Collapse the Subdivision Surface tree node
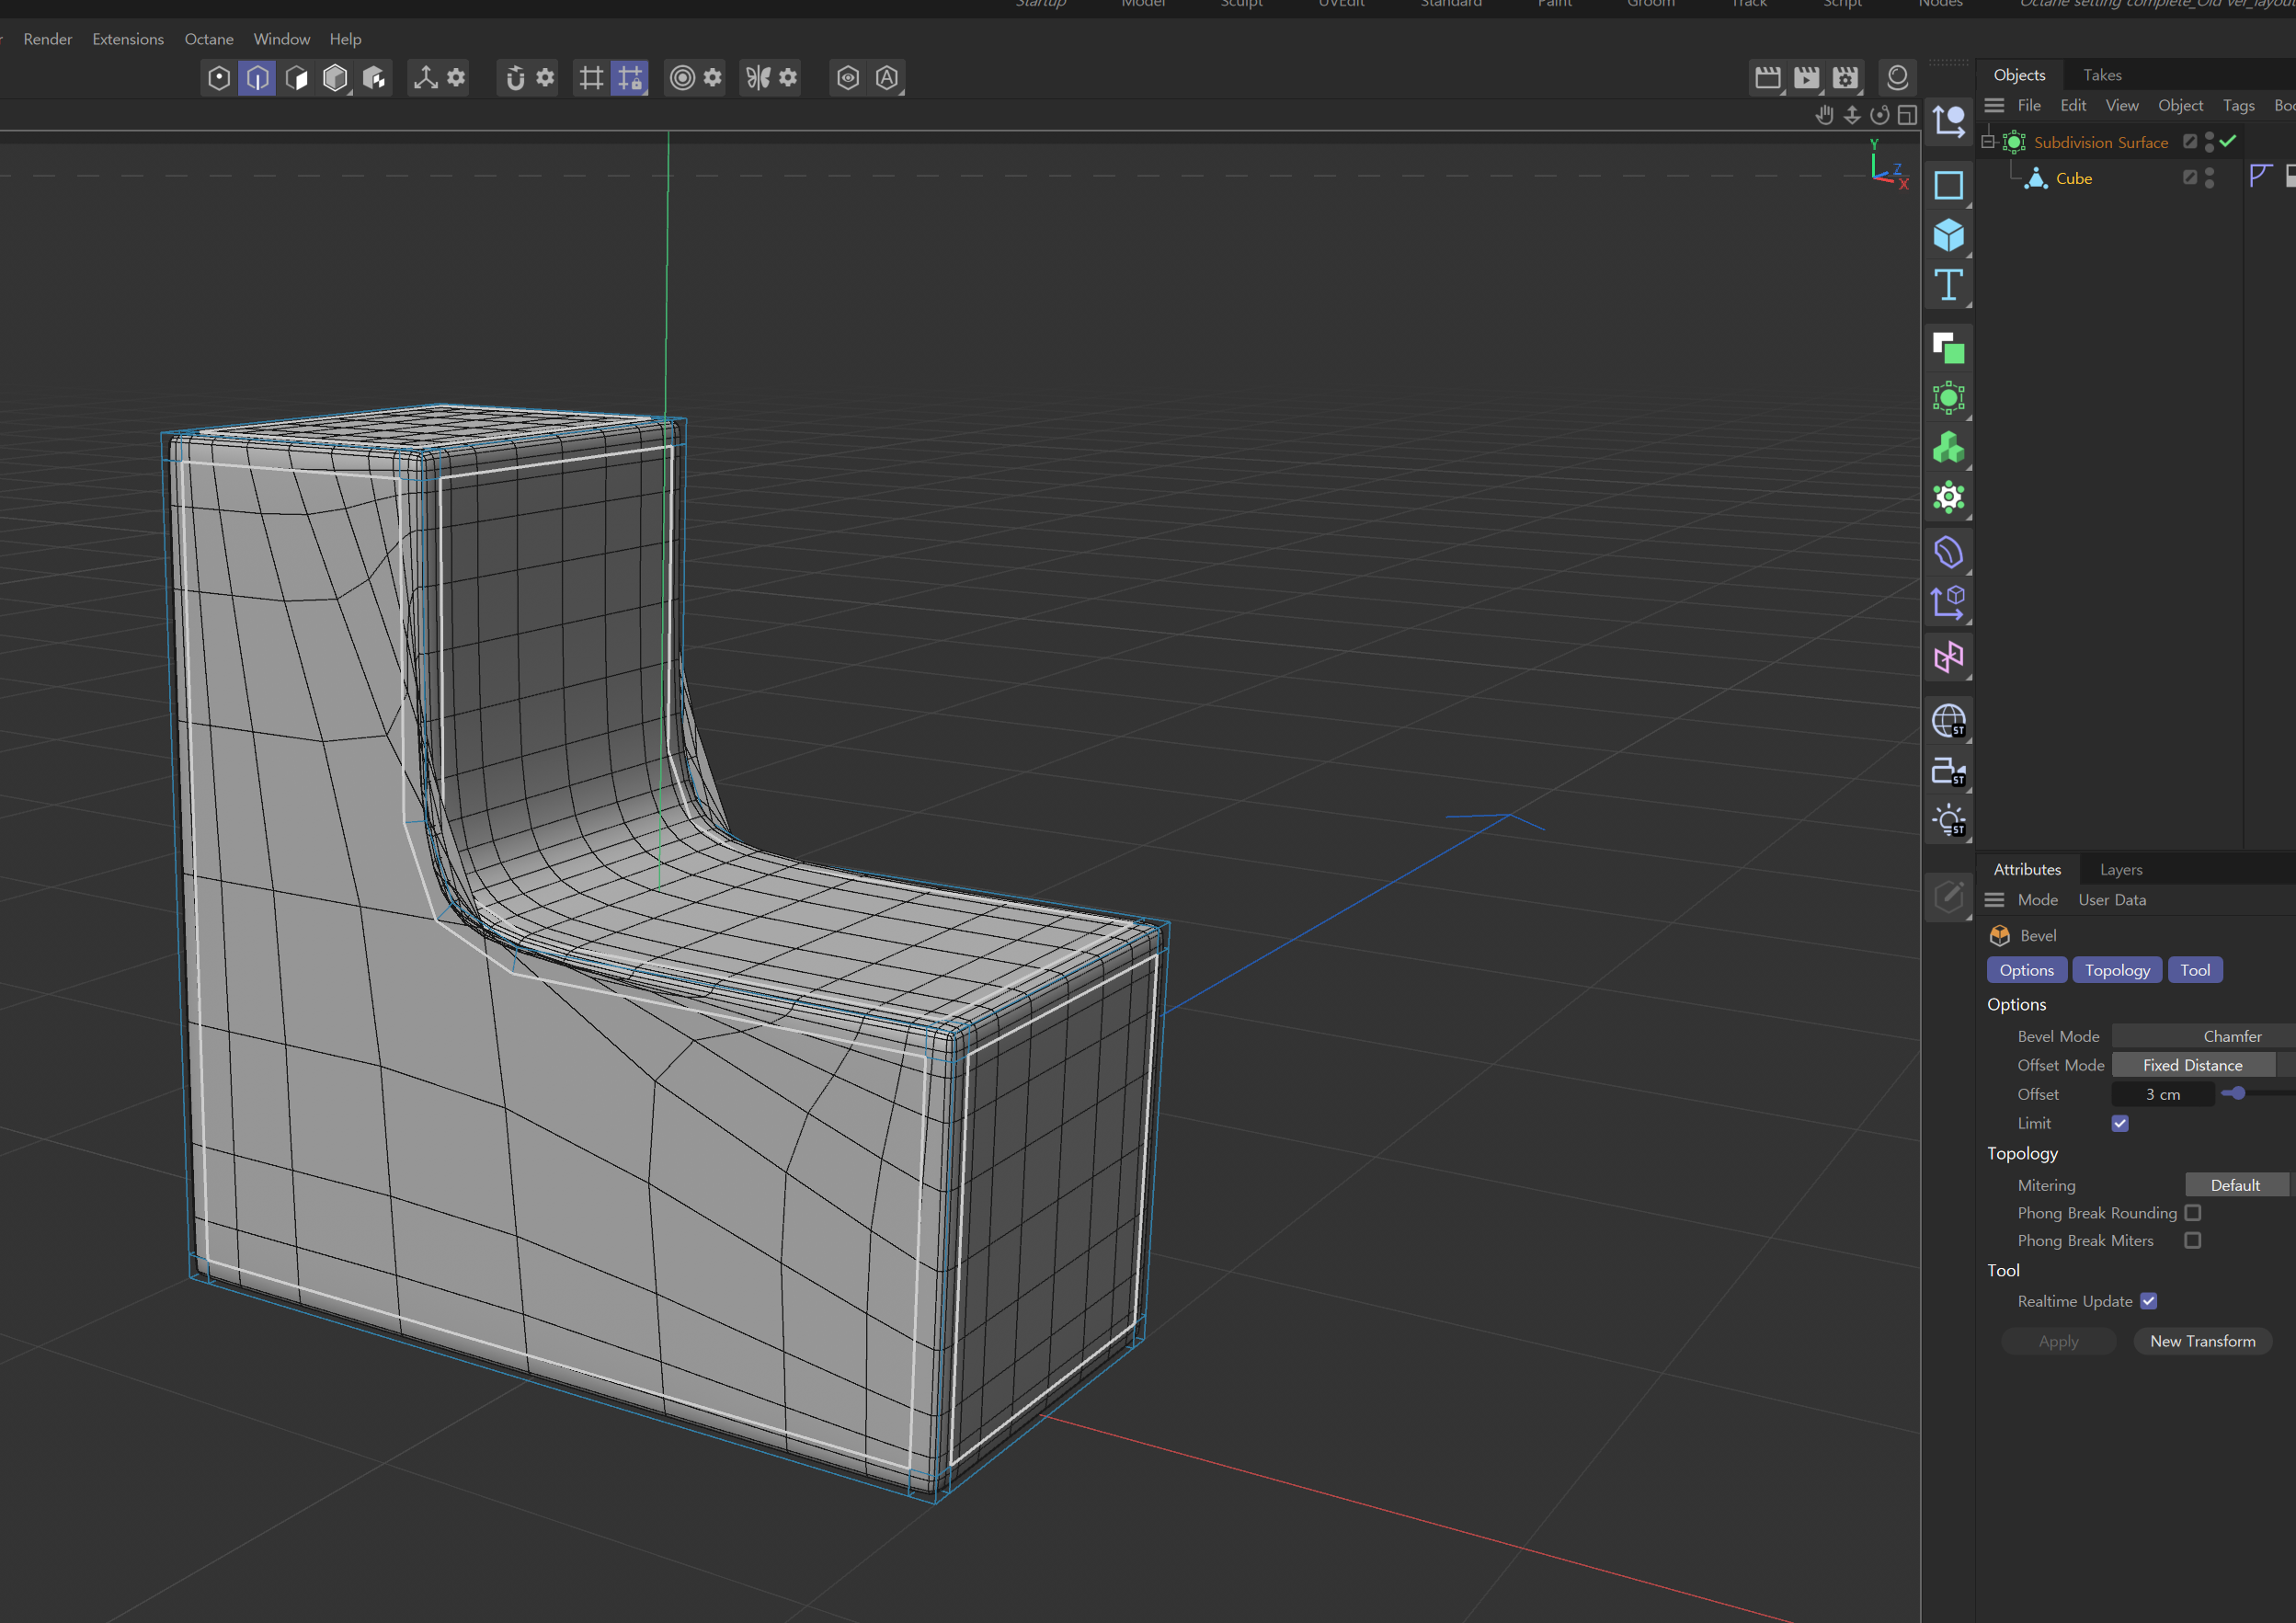Screen dimensions: 2296x1623 point(1988,142)
